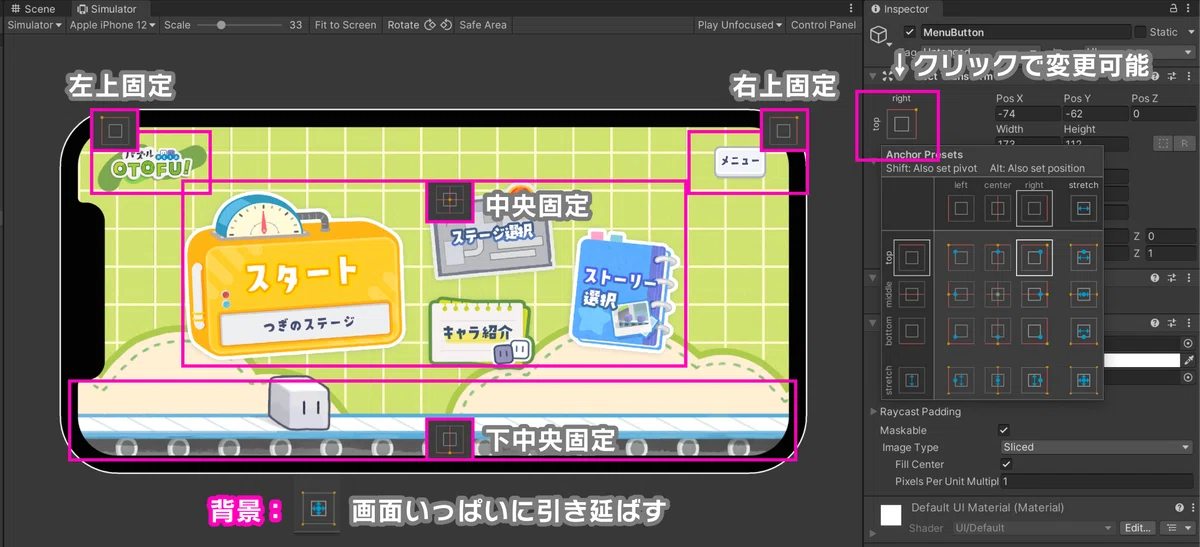Expand the Raycast Padding section
Image resolution: width=1200 pixels, height=547 pixels.
pyautogui.click(x=872, y=412)
